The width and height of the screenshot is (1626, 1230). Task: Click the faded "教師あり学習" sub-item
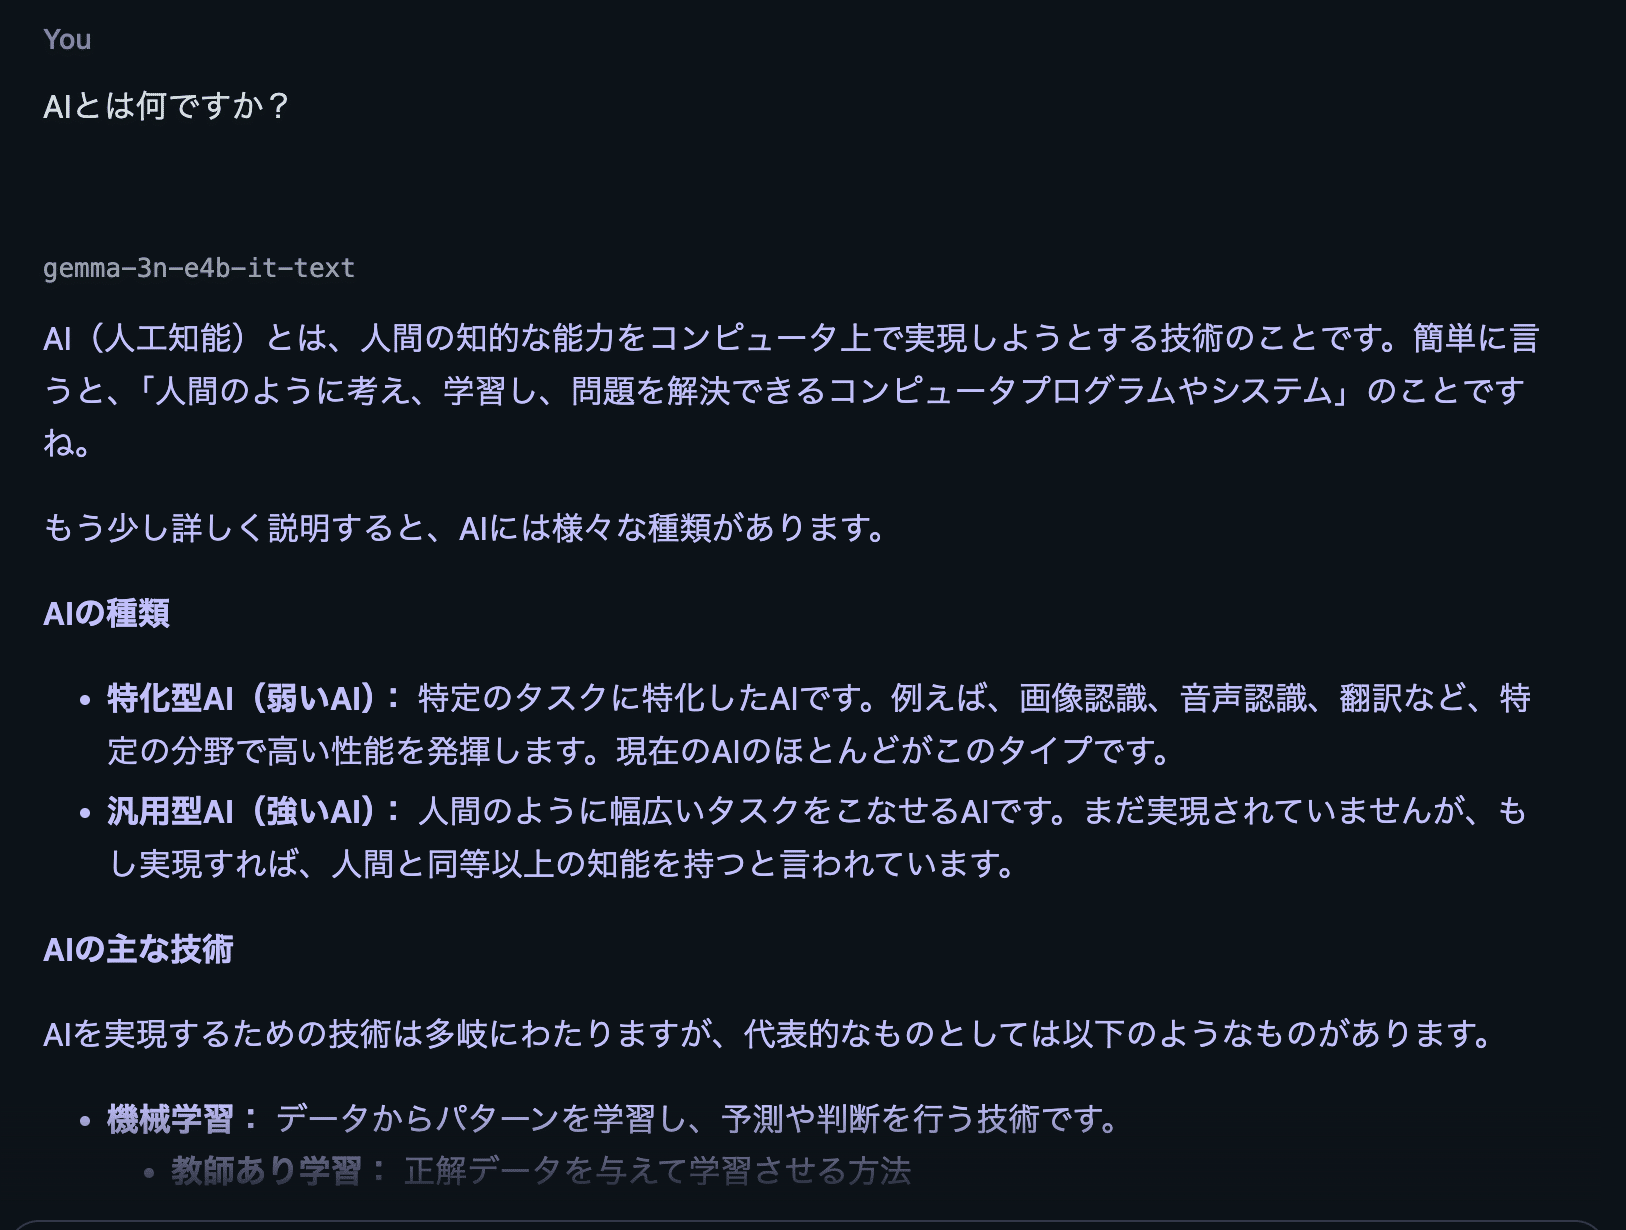pyautogui.click(x=266, y=1171)
